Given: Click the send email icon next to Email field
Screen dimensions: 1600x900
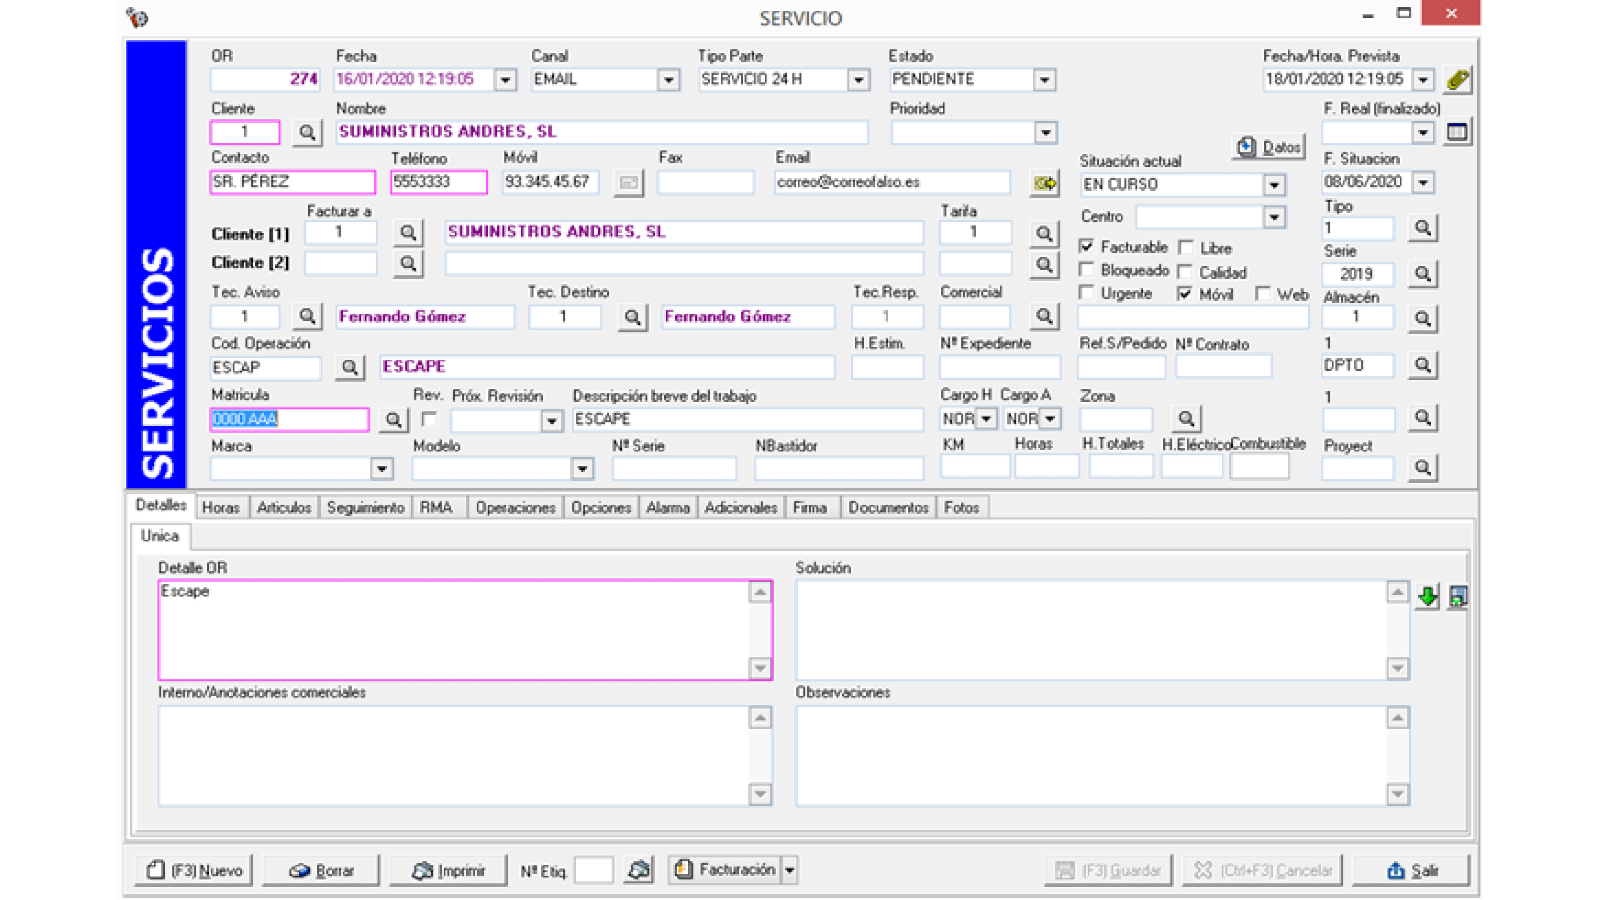Looking at the screenshot, I should (1045, 183).
